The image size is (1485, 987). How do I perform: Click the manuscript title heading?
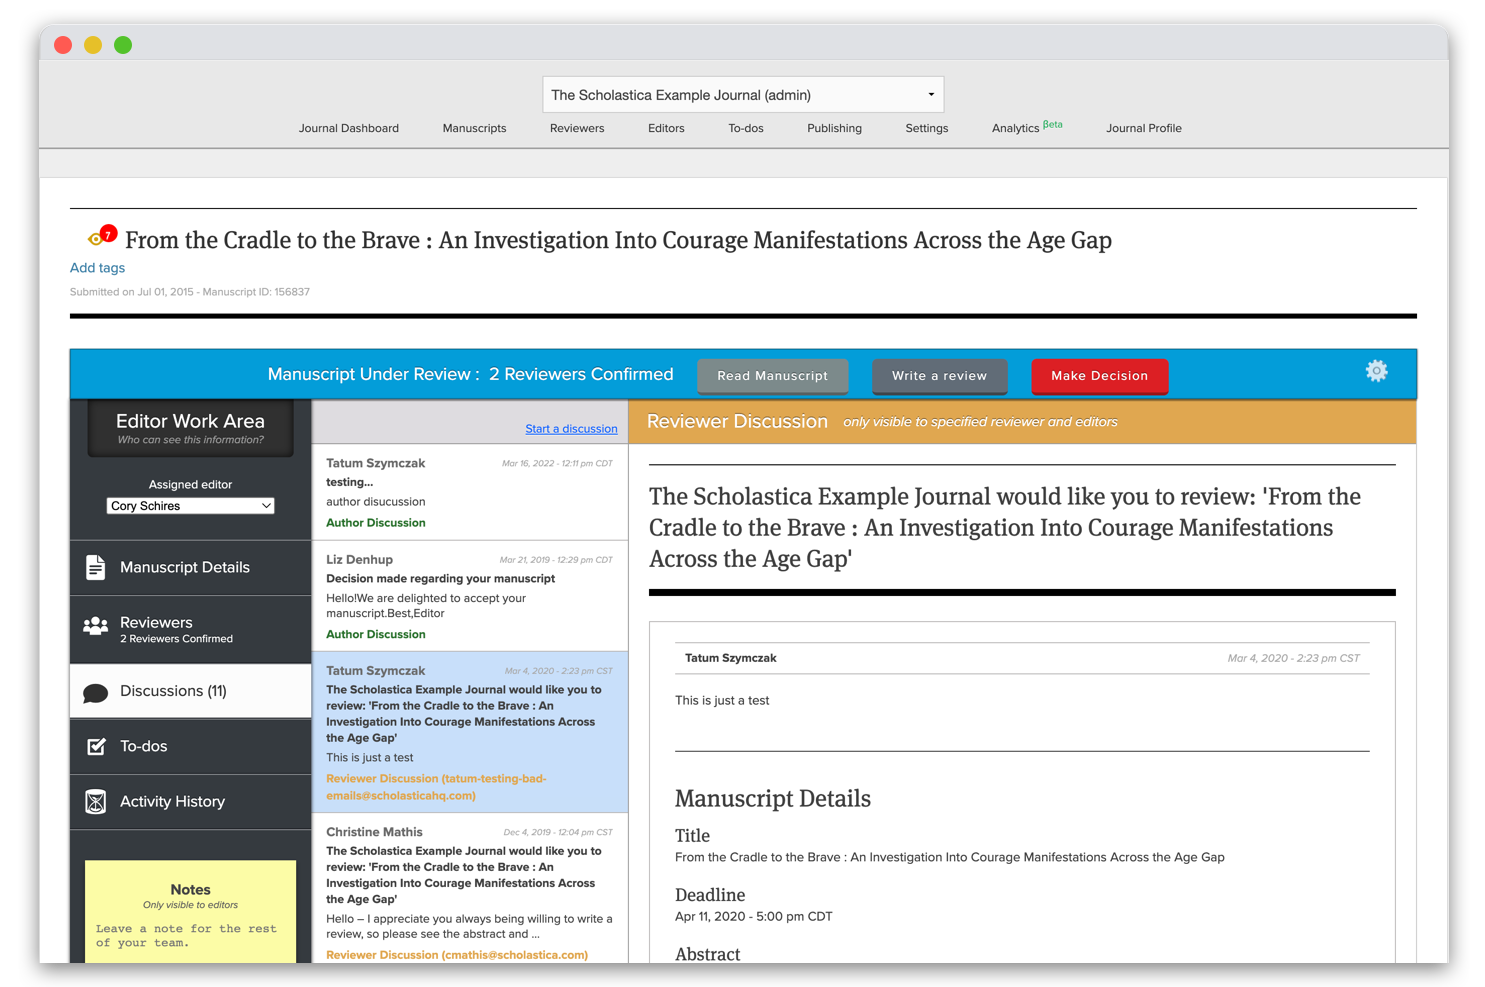618,240
